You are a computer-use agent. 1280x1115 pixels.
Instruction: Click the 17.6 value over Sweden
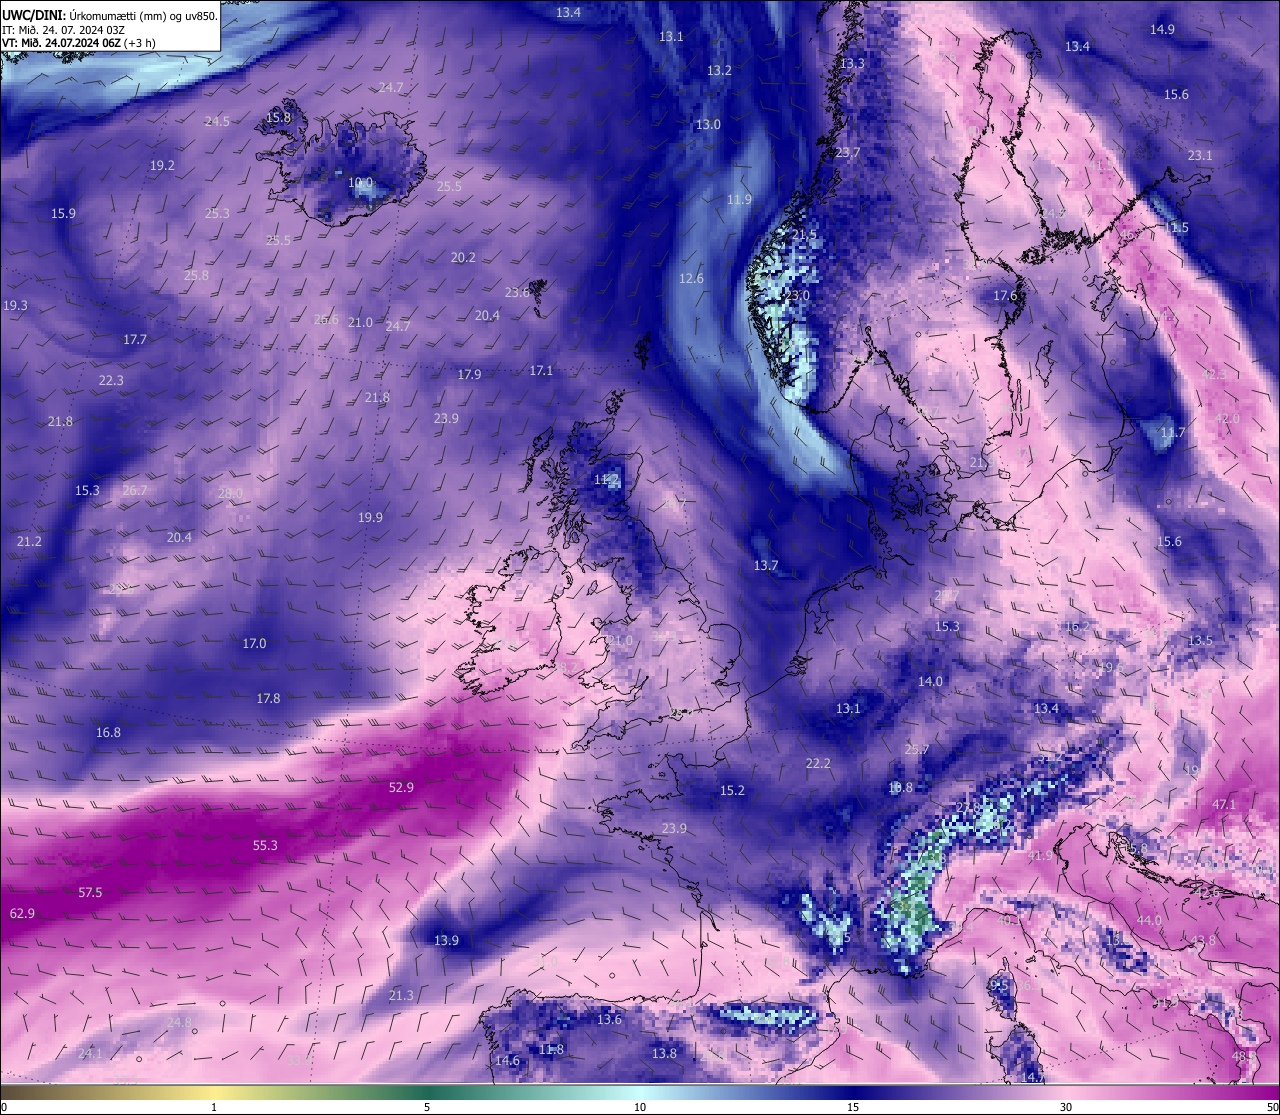[1005, 295]
